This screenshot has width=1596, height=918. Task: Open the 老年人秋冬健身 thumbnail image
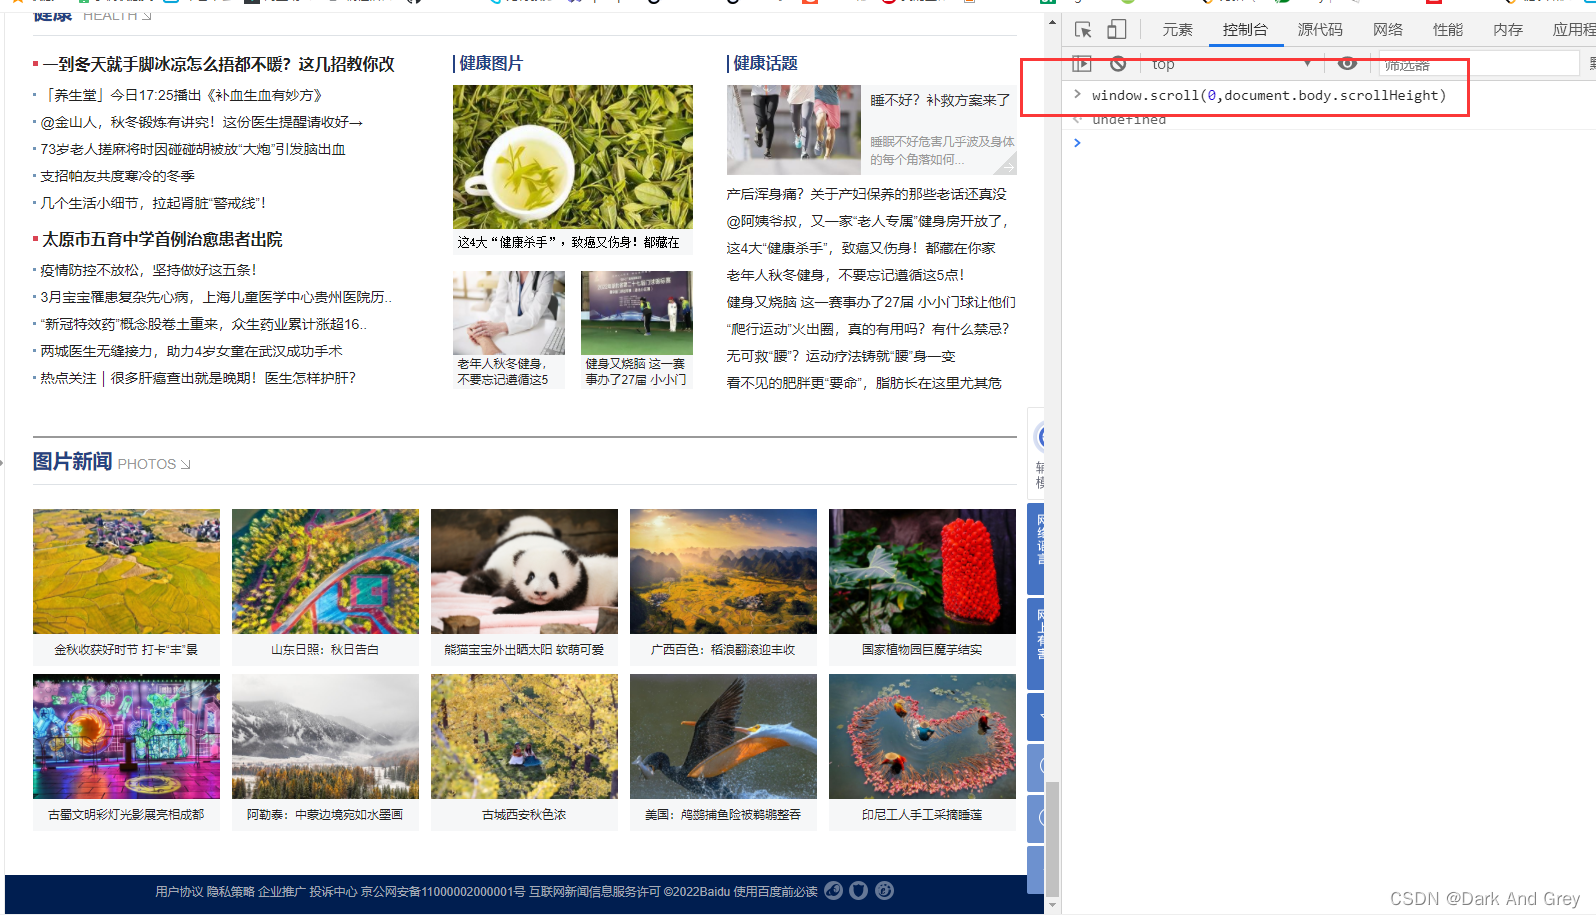tap(509, 313)
